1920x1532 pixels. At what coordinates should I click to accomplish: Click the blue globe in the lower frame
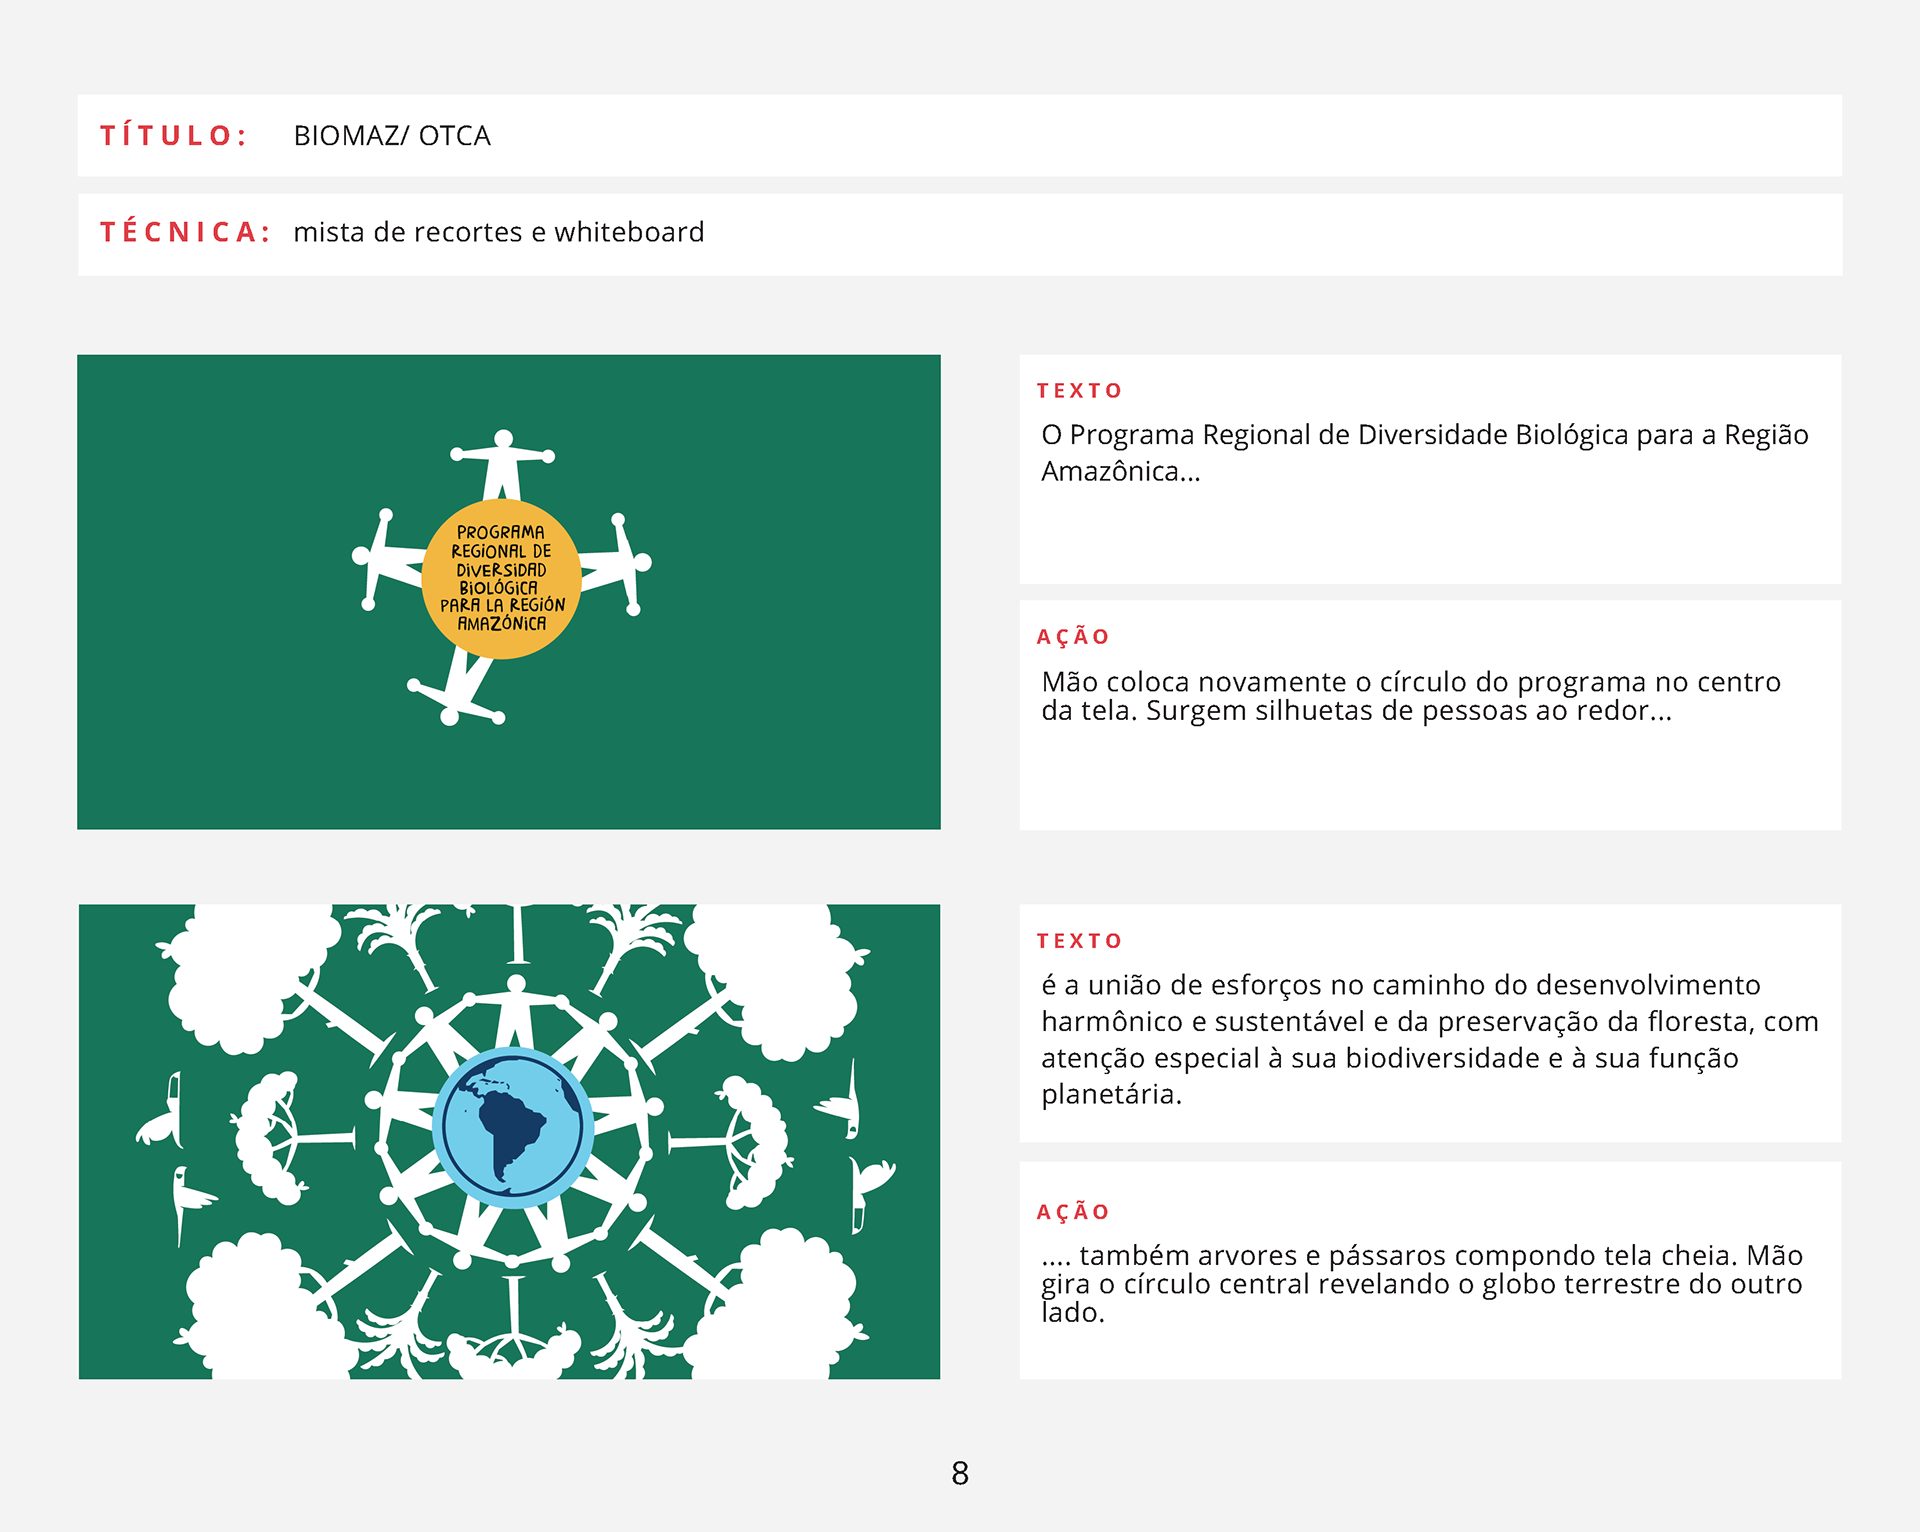click(x=513, y=1127)
